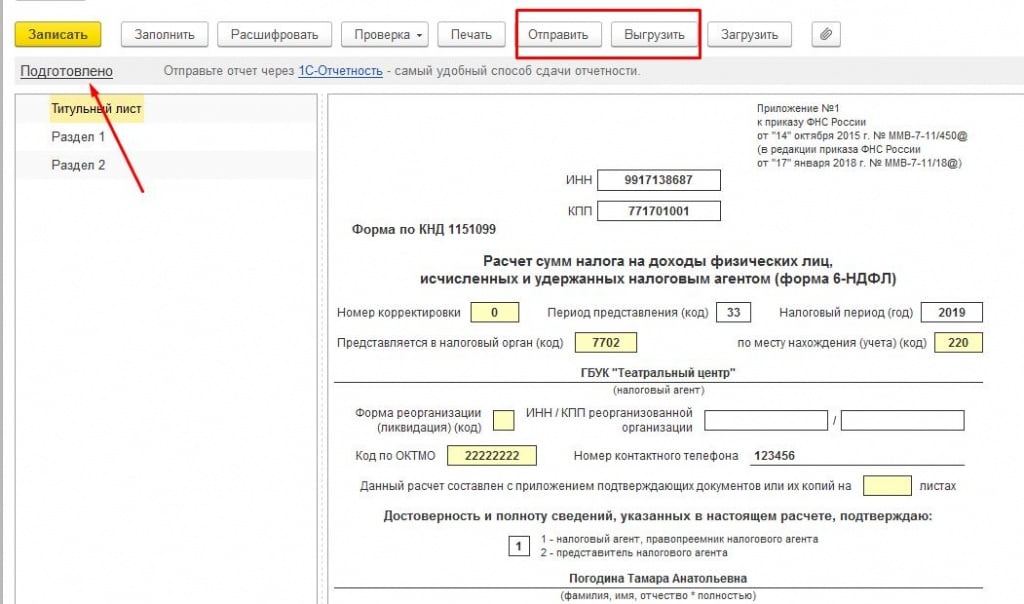
Task: Click the Форма реорганизации code box
Action: pyautogui.click(x=504, y=420)
